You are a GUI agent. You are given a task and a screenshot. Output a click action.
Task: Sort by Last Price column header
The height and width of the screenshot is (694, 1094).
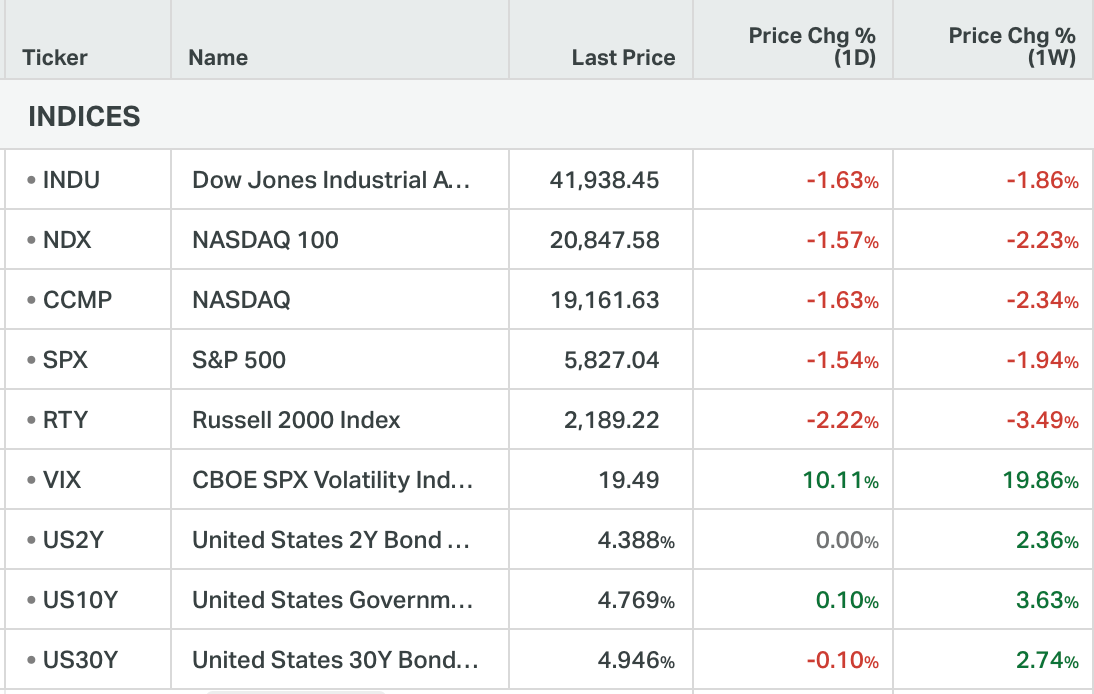pos(623,58)
